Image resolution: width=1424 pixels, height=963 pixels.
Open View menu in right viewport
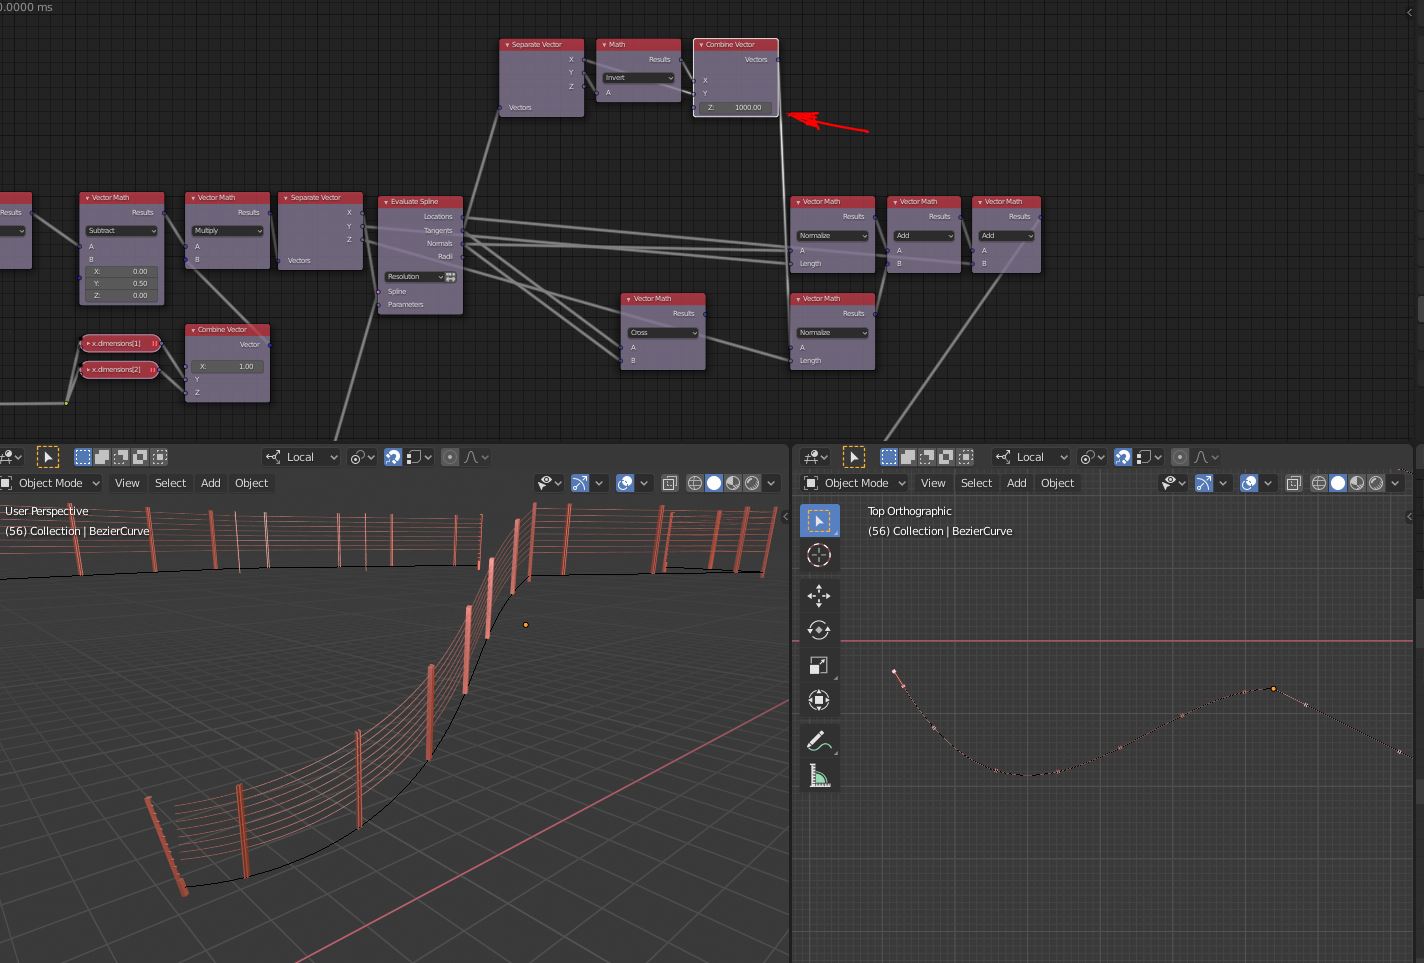[x=933, y=483]
